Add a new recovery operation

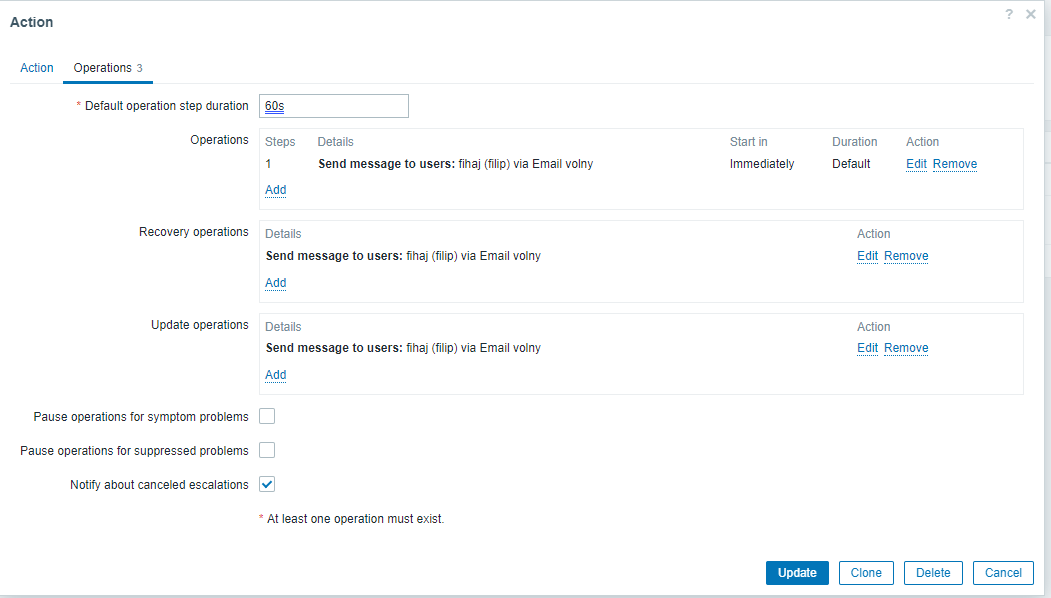click(x=276, y=283)
